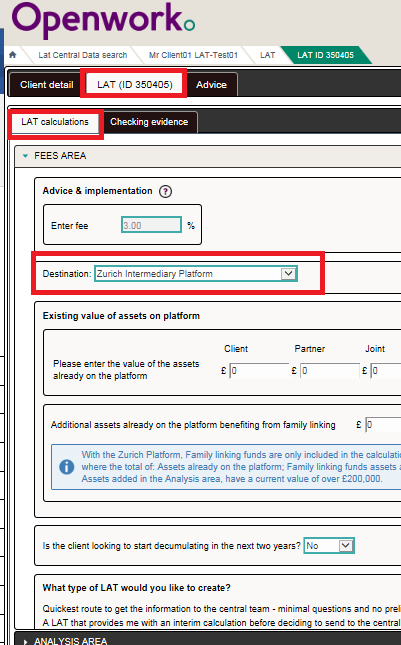Open the Advice tab

pyautogui.click(x=211, y=85)
